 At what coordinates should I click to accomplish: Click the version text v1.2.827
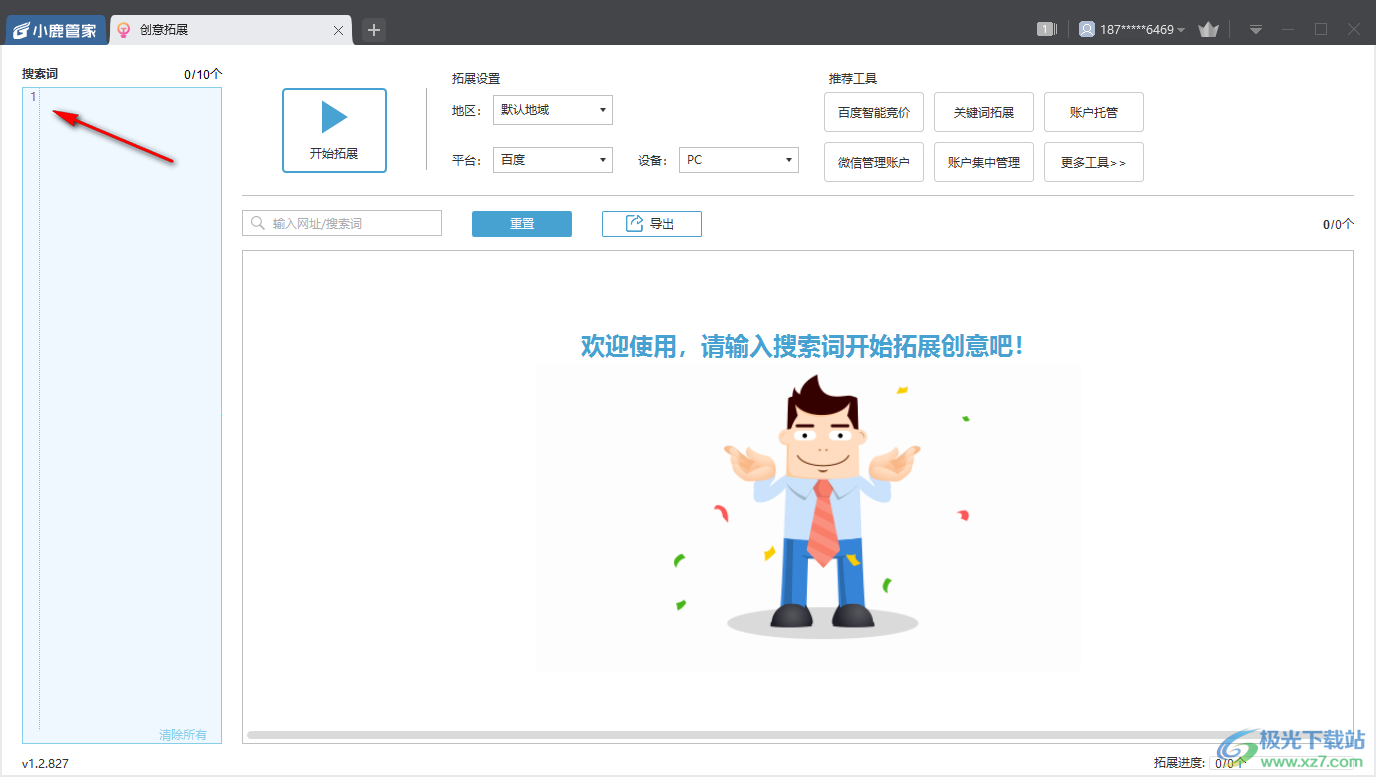[45, 763]
